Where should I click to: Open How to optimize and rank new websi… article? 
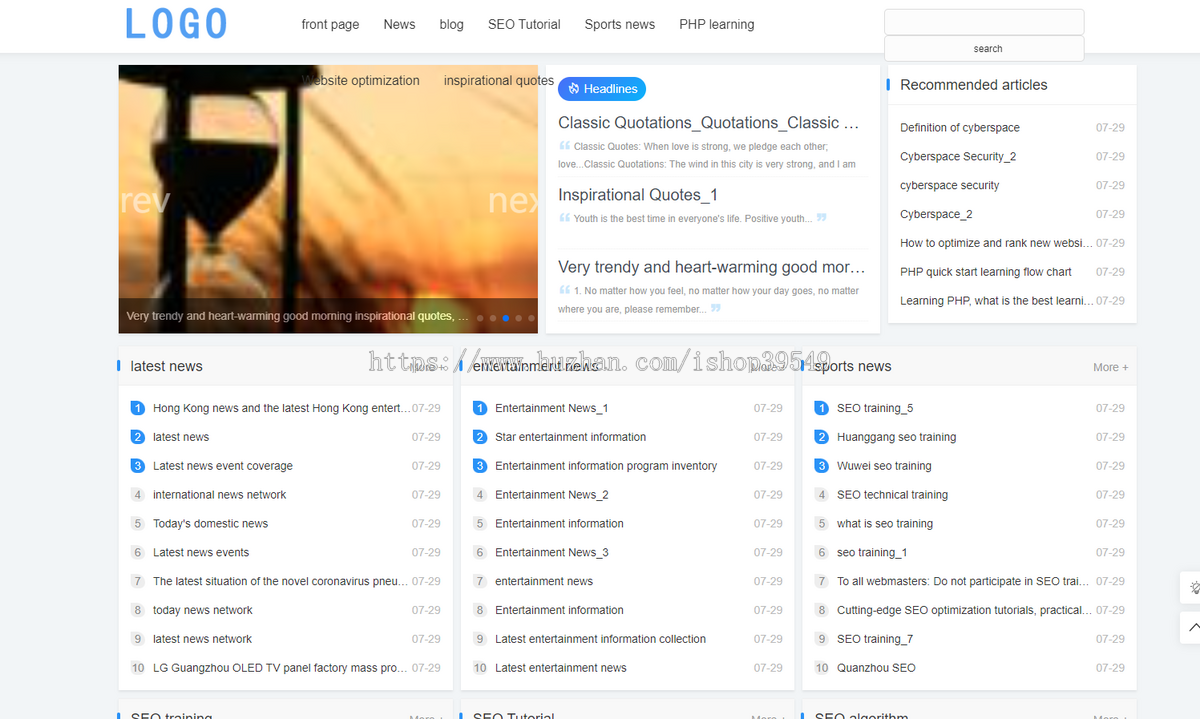(x=996, y=243)
